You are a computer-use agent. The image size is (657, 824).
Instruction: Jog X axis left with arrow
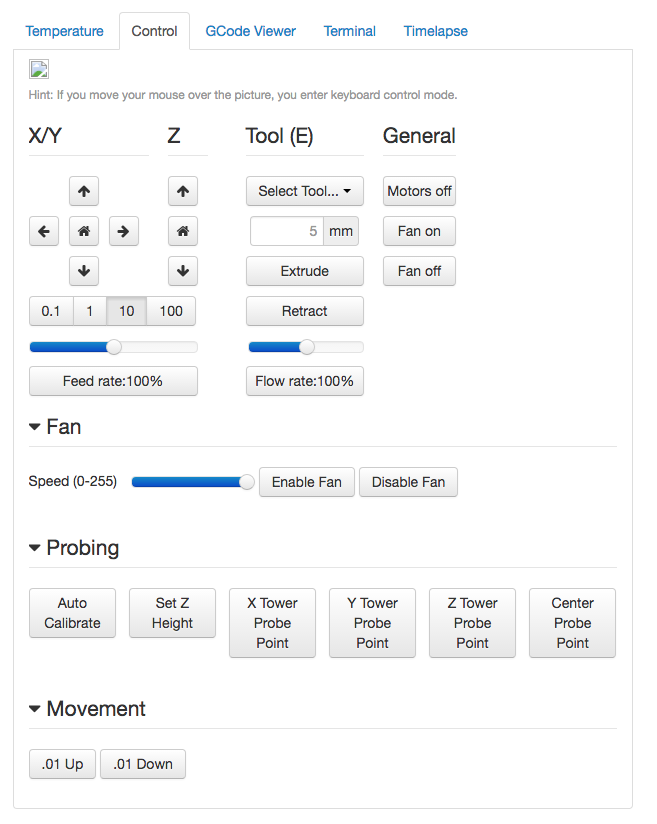[x=44, y=231]
